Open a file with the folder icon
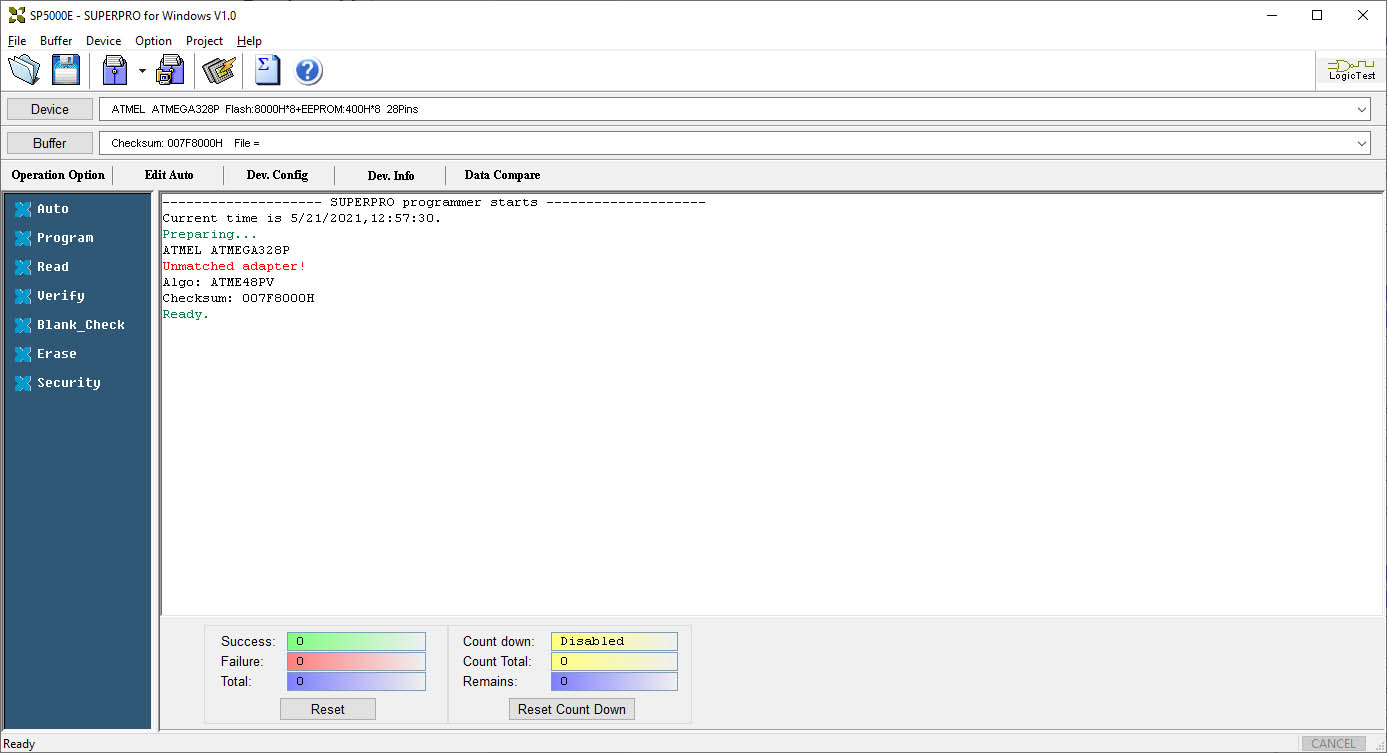The width and height of the screenshot is (1387, 753). [x=24, y=70]
